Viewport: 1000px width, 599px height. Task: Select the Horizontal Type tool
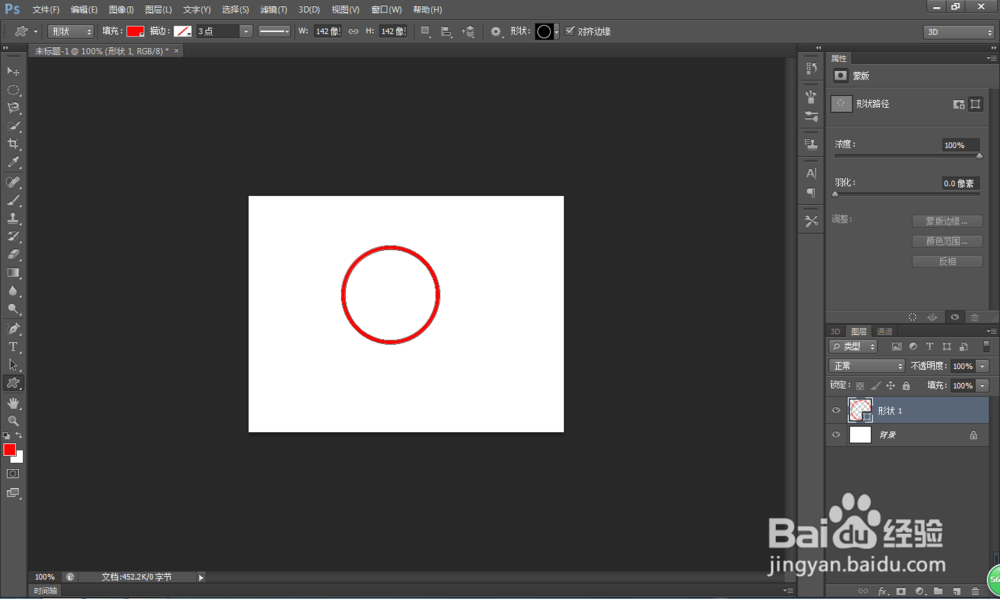[x=13, y=347]
